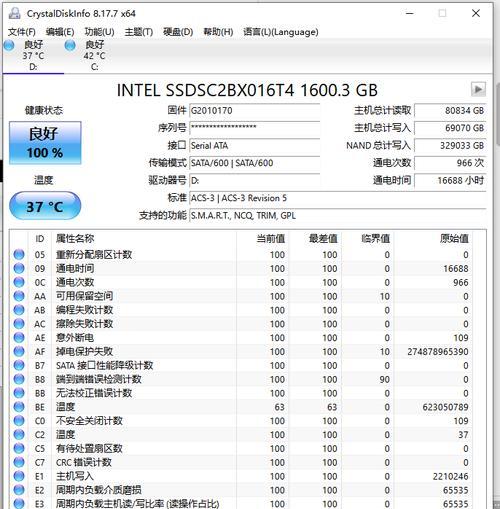Open the 文件(F) menu

click(22, 32)
